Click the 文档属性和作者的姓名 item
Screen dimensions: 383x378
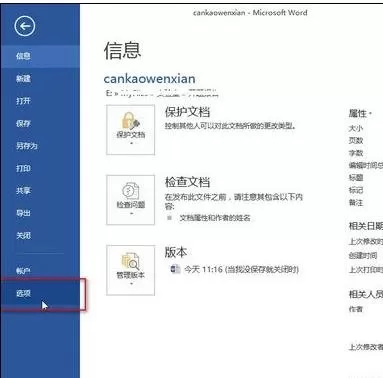[x=215, y=218]
